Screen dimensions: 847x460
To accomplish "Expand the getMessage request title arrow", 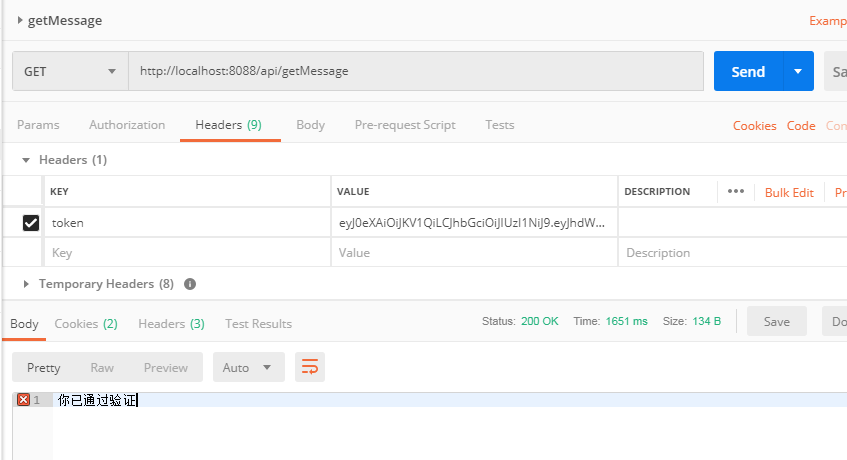I will tap(20, 21).
